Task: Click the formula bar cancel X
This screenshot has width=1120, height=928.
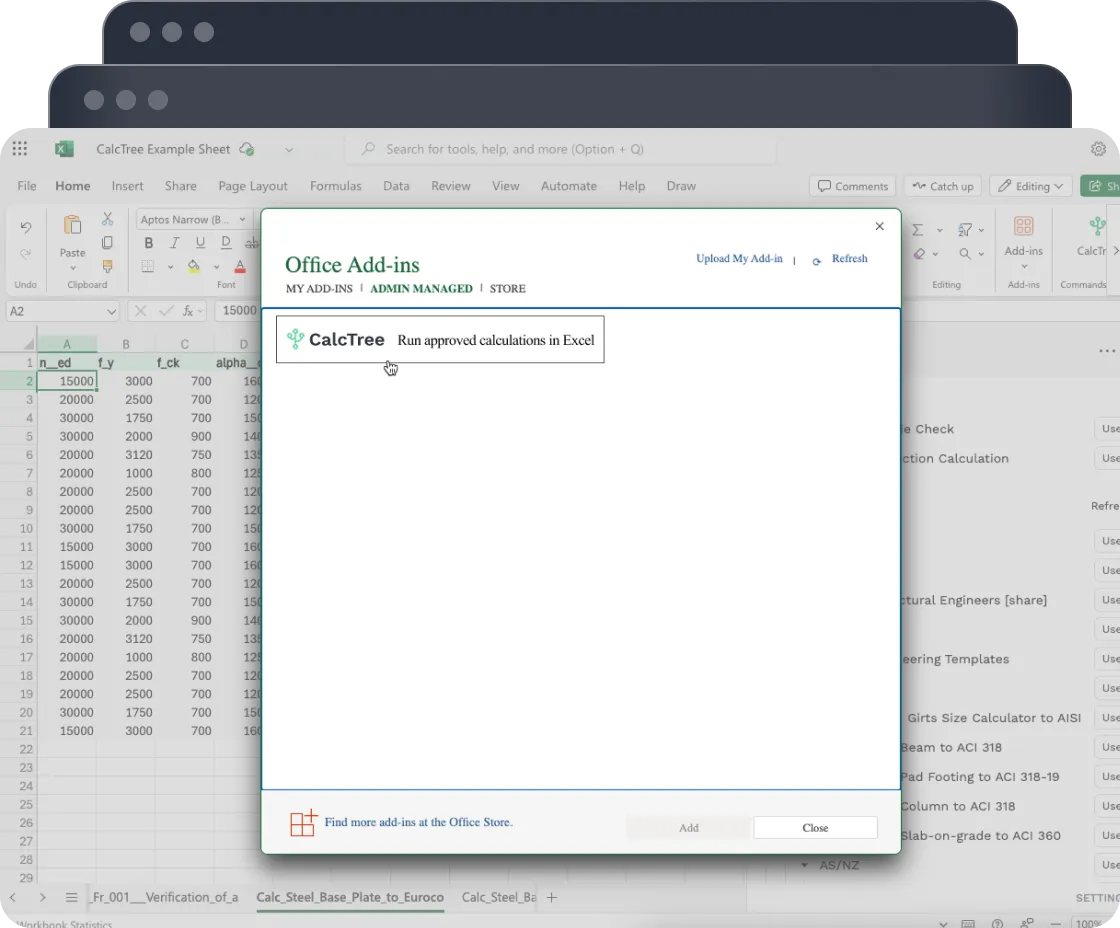Action: pos(141,311)
